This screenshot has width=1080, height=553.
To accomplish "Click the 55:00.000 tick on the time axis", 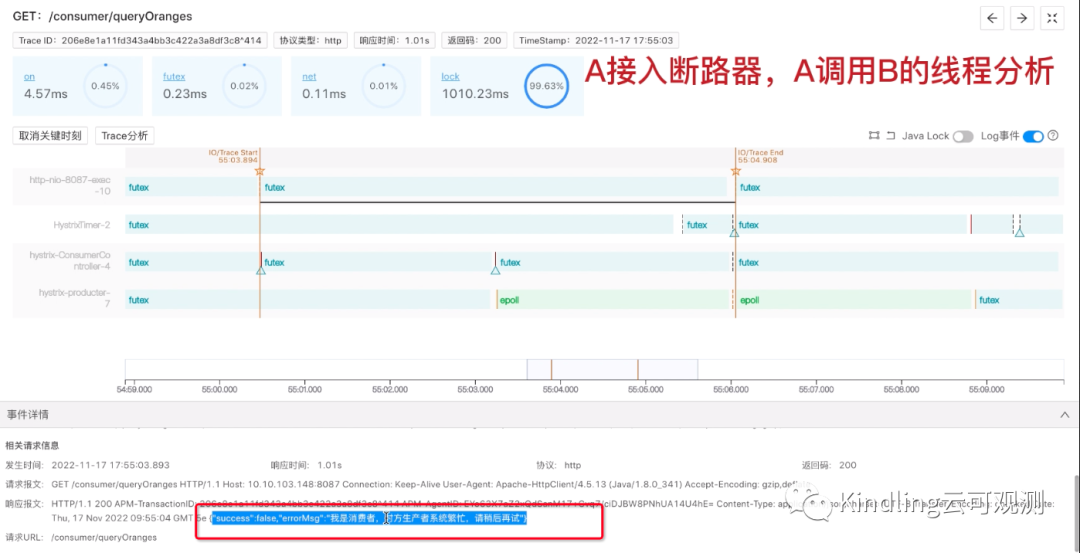I will [219, 388].
